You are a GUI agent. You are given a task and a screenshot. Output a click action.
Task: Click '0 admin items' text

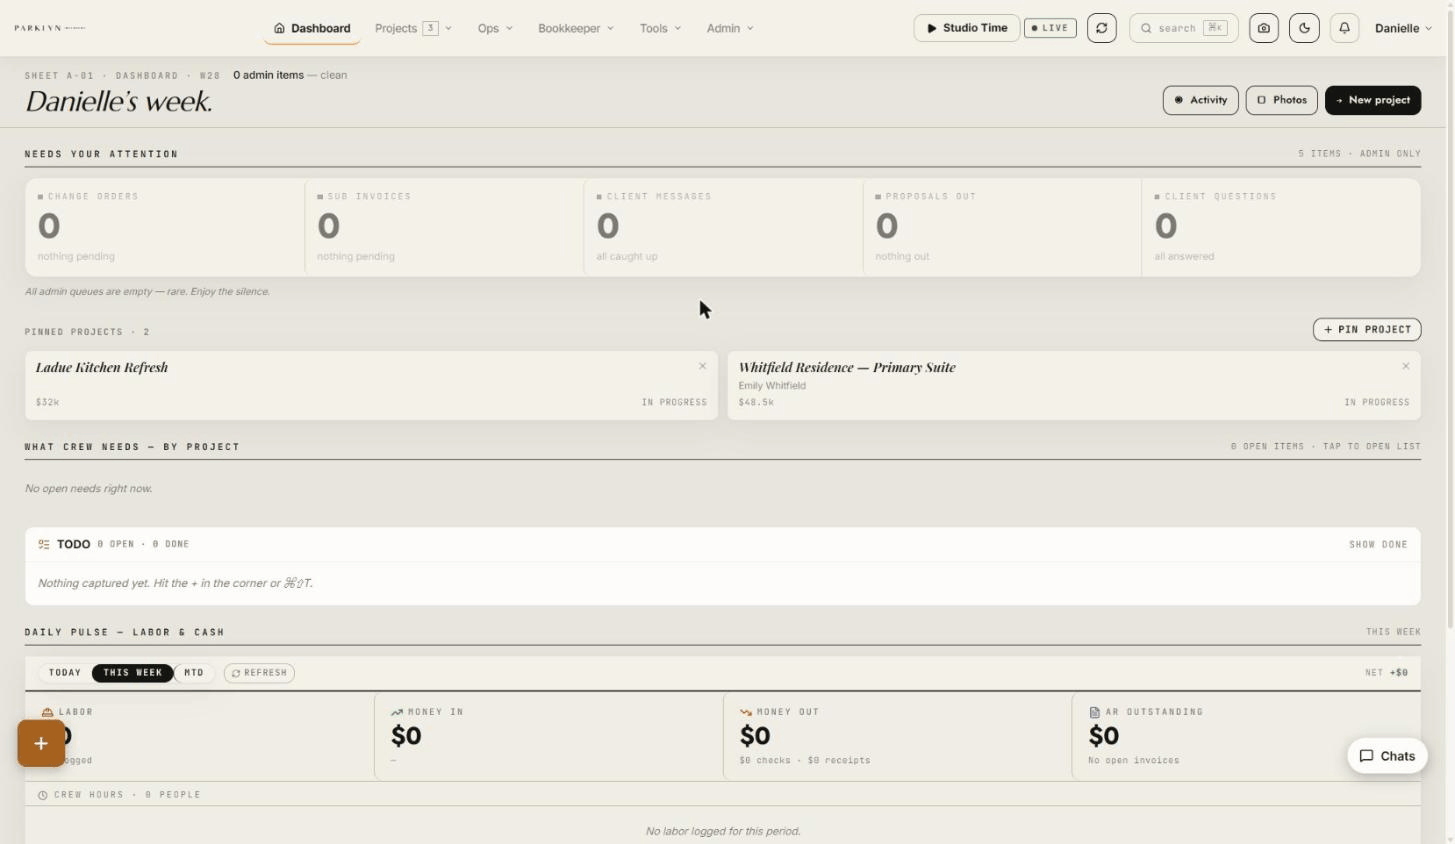(x=268, y=75)
